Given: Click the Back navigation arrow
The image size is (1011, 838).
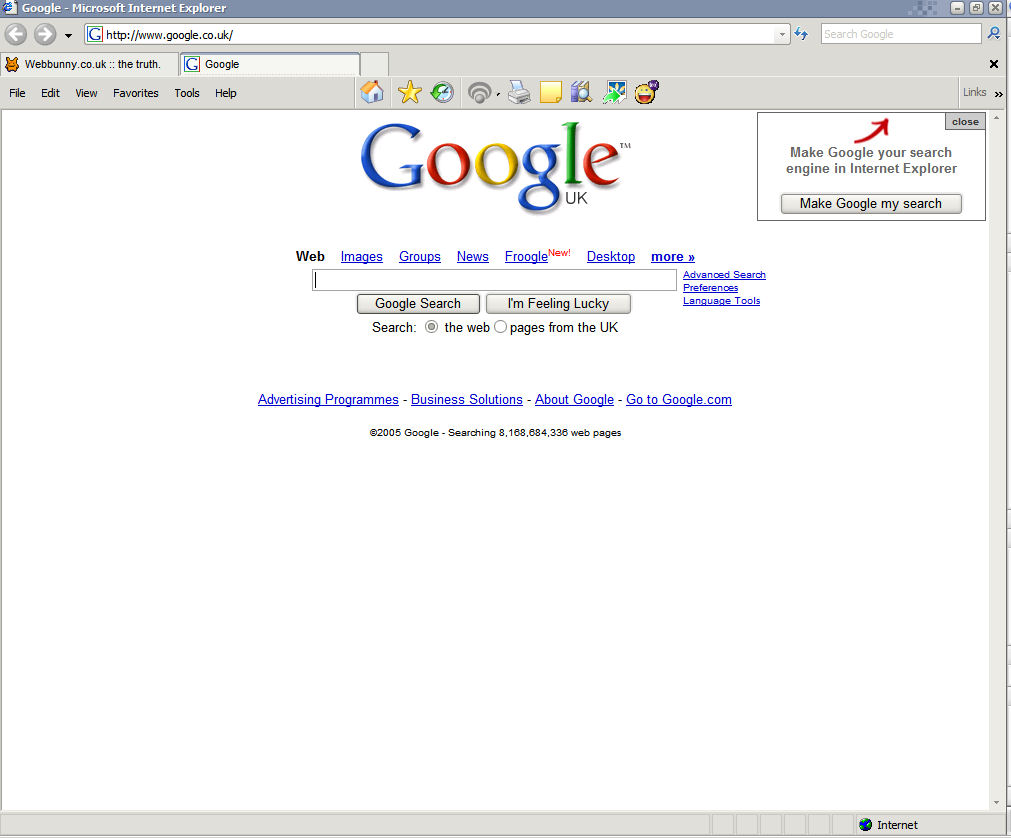Looking at the screenshot, I should click(x=16, y=35).
